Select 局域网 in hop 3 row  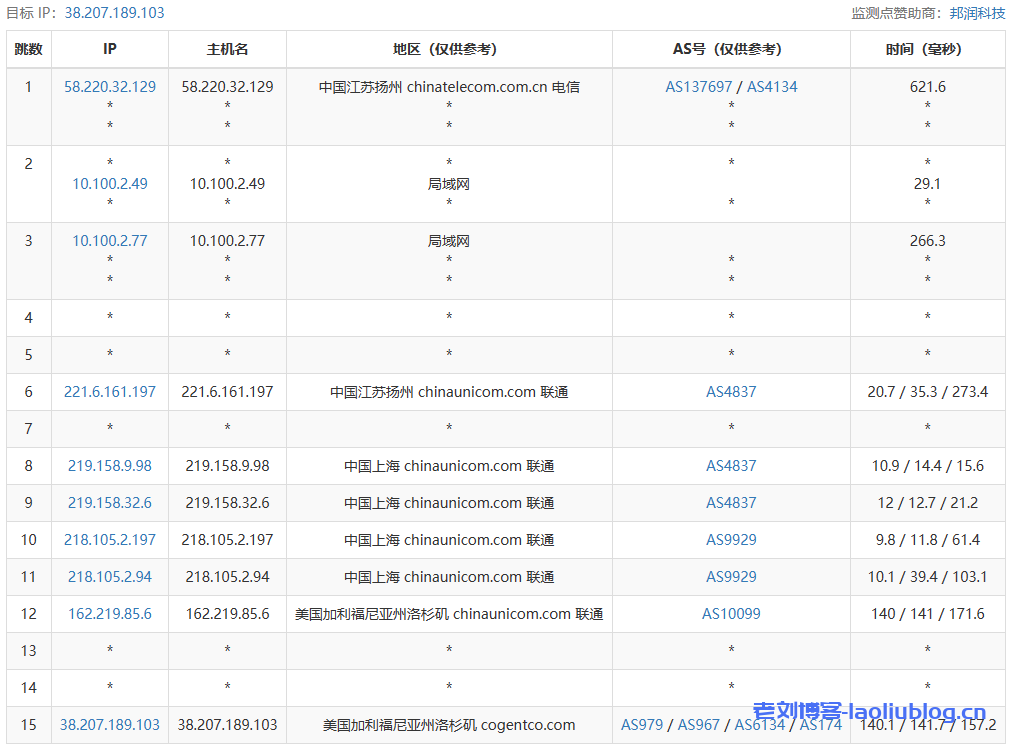click(449, 241)
